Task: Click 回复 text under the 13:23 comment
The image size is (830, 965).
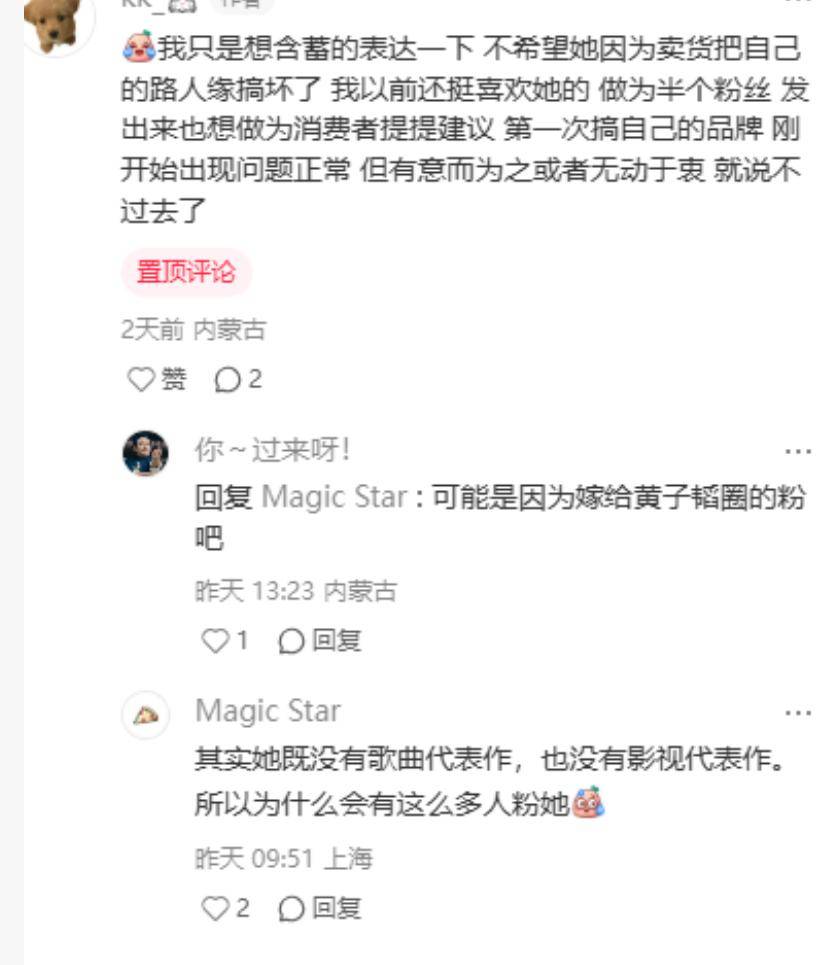Action: click(337, 641)
